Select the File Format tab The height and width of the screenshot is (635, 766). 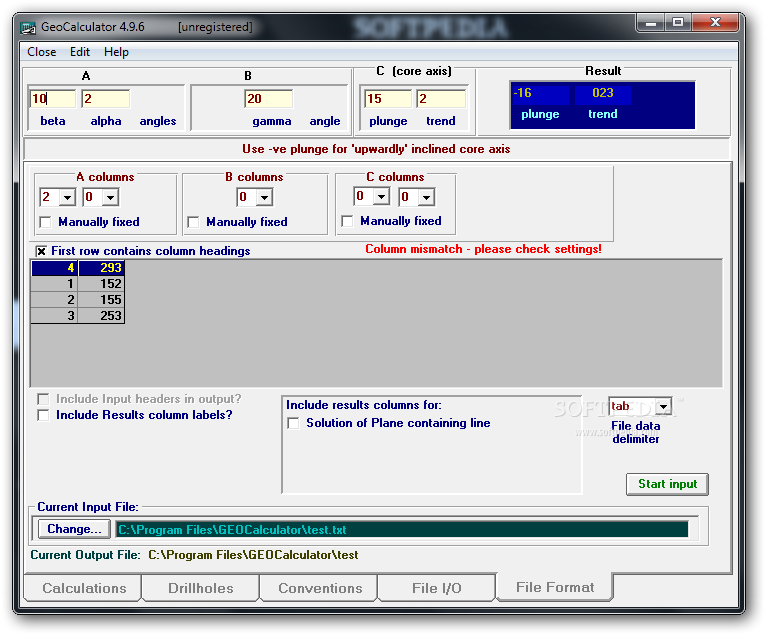(x=555, y=587)
